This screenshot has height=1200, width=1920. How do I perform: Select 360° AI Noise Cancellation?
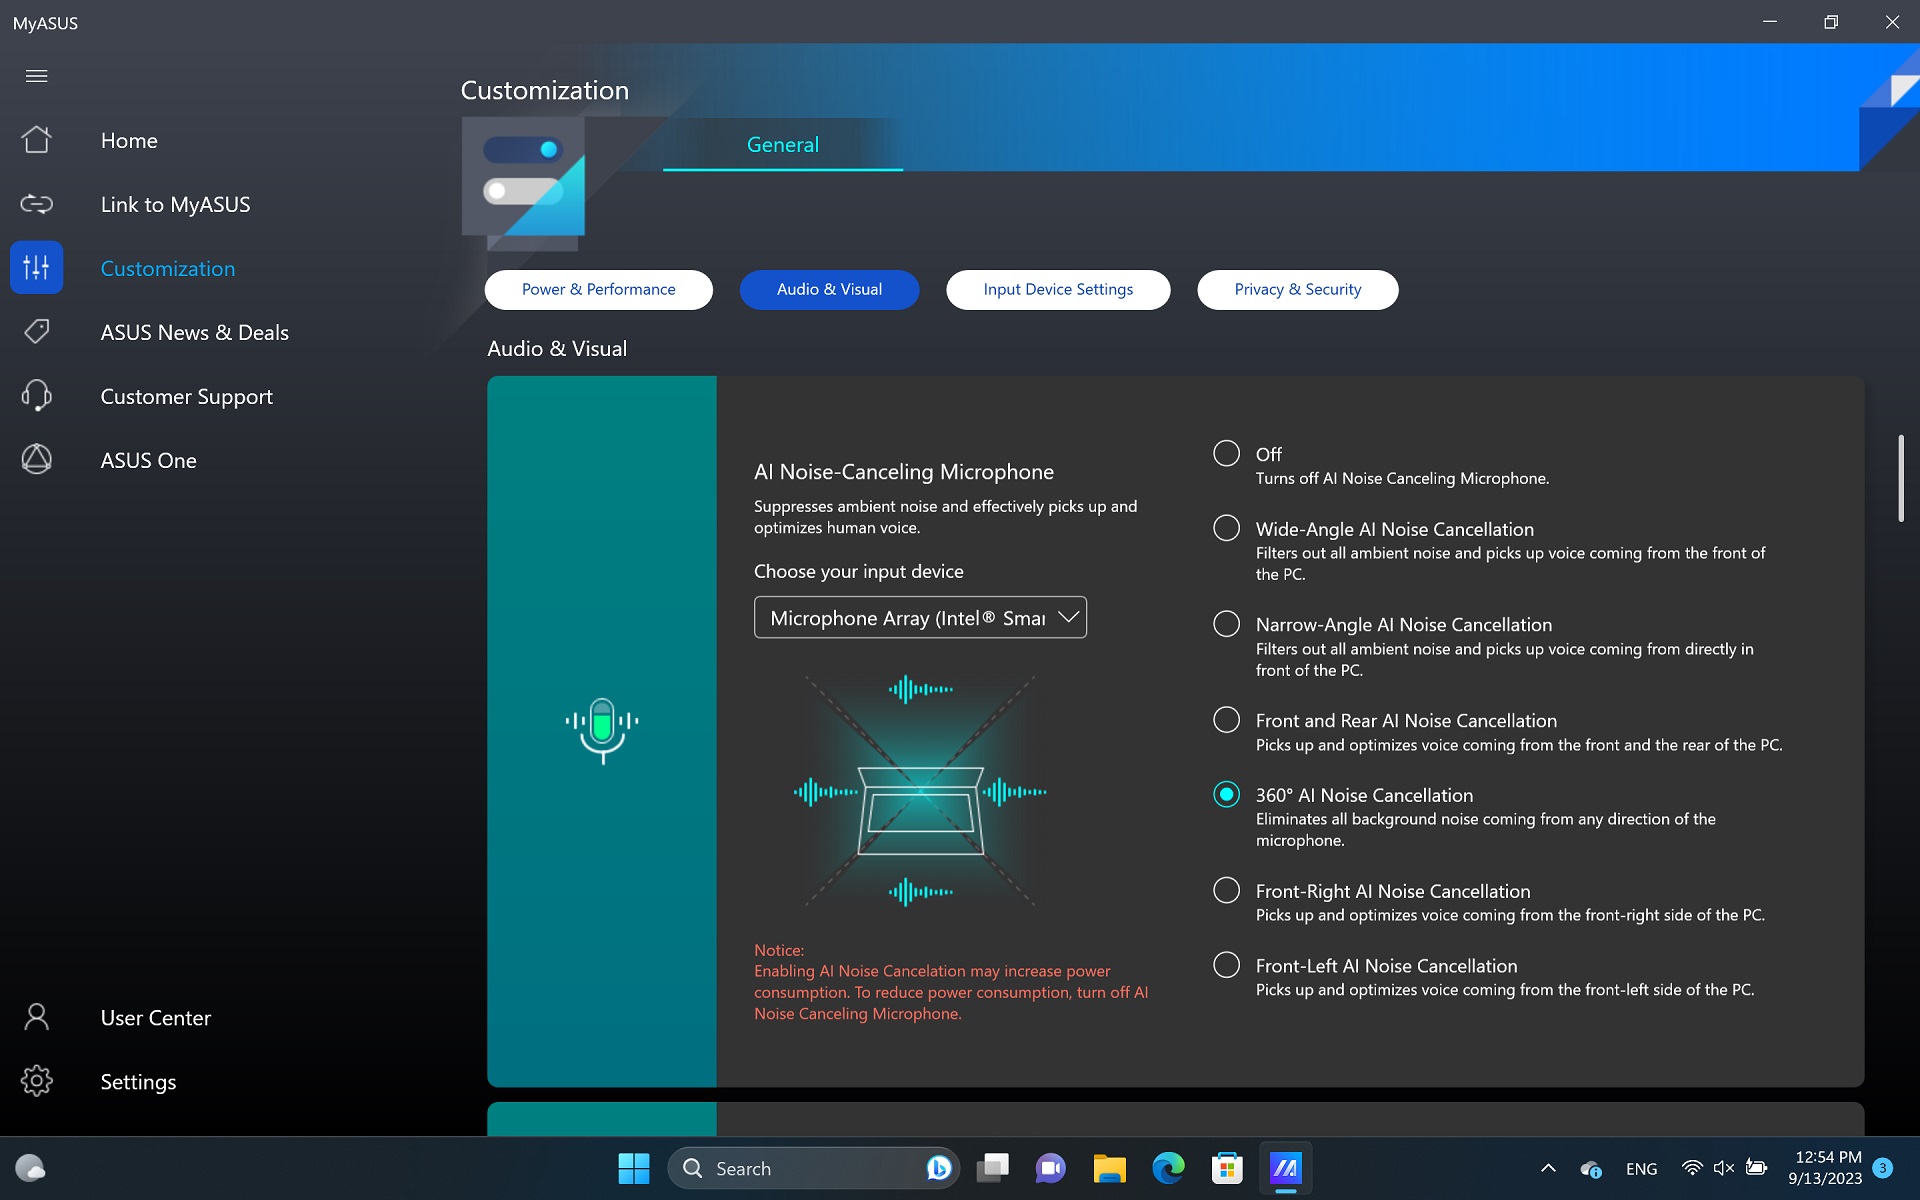1226,794
